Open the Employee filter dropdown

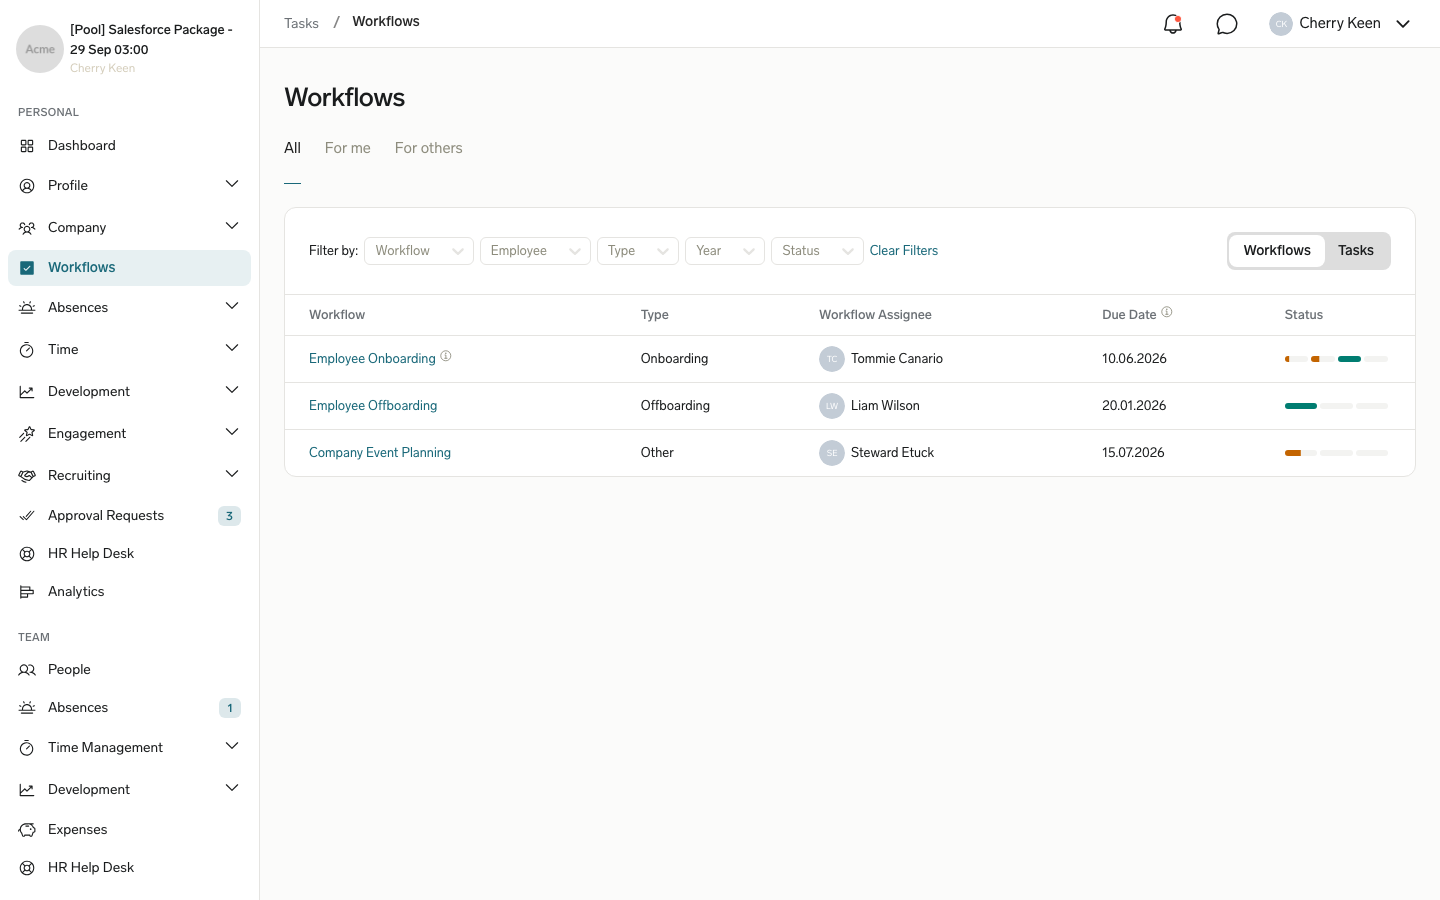(x=535, y=251)
